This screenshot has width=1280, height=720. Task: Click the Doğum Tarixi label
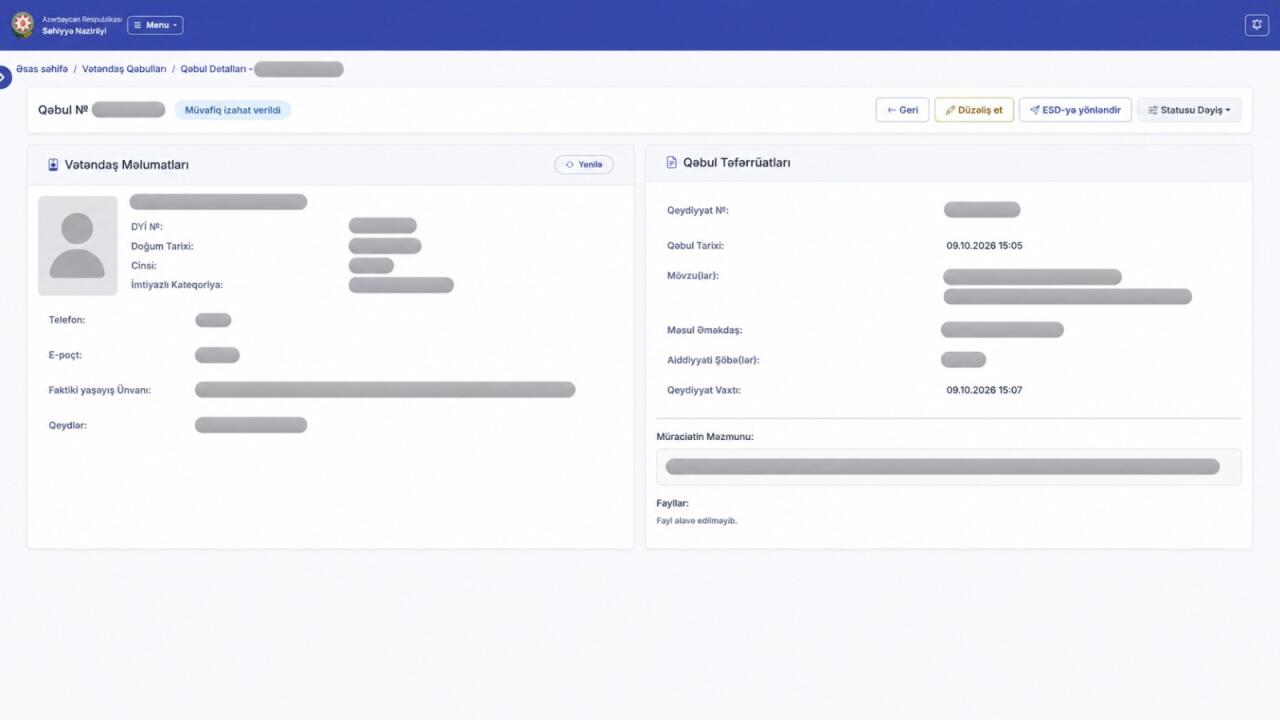pyautogui.click(x=162, y=246)
